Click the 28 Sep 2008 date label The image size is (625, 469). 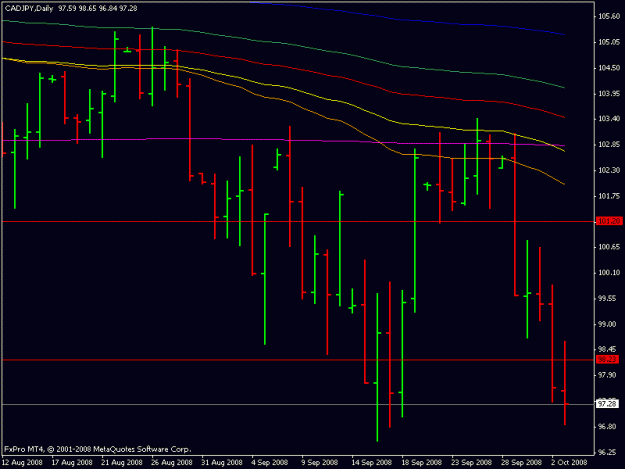pyautogui.click(x=521, y=463)
